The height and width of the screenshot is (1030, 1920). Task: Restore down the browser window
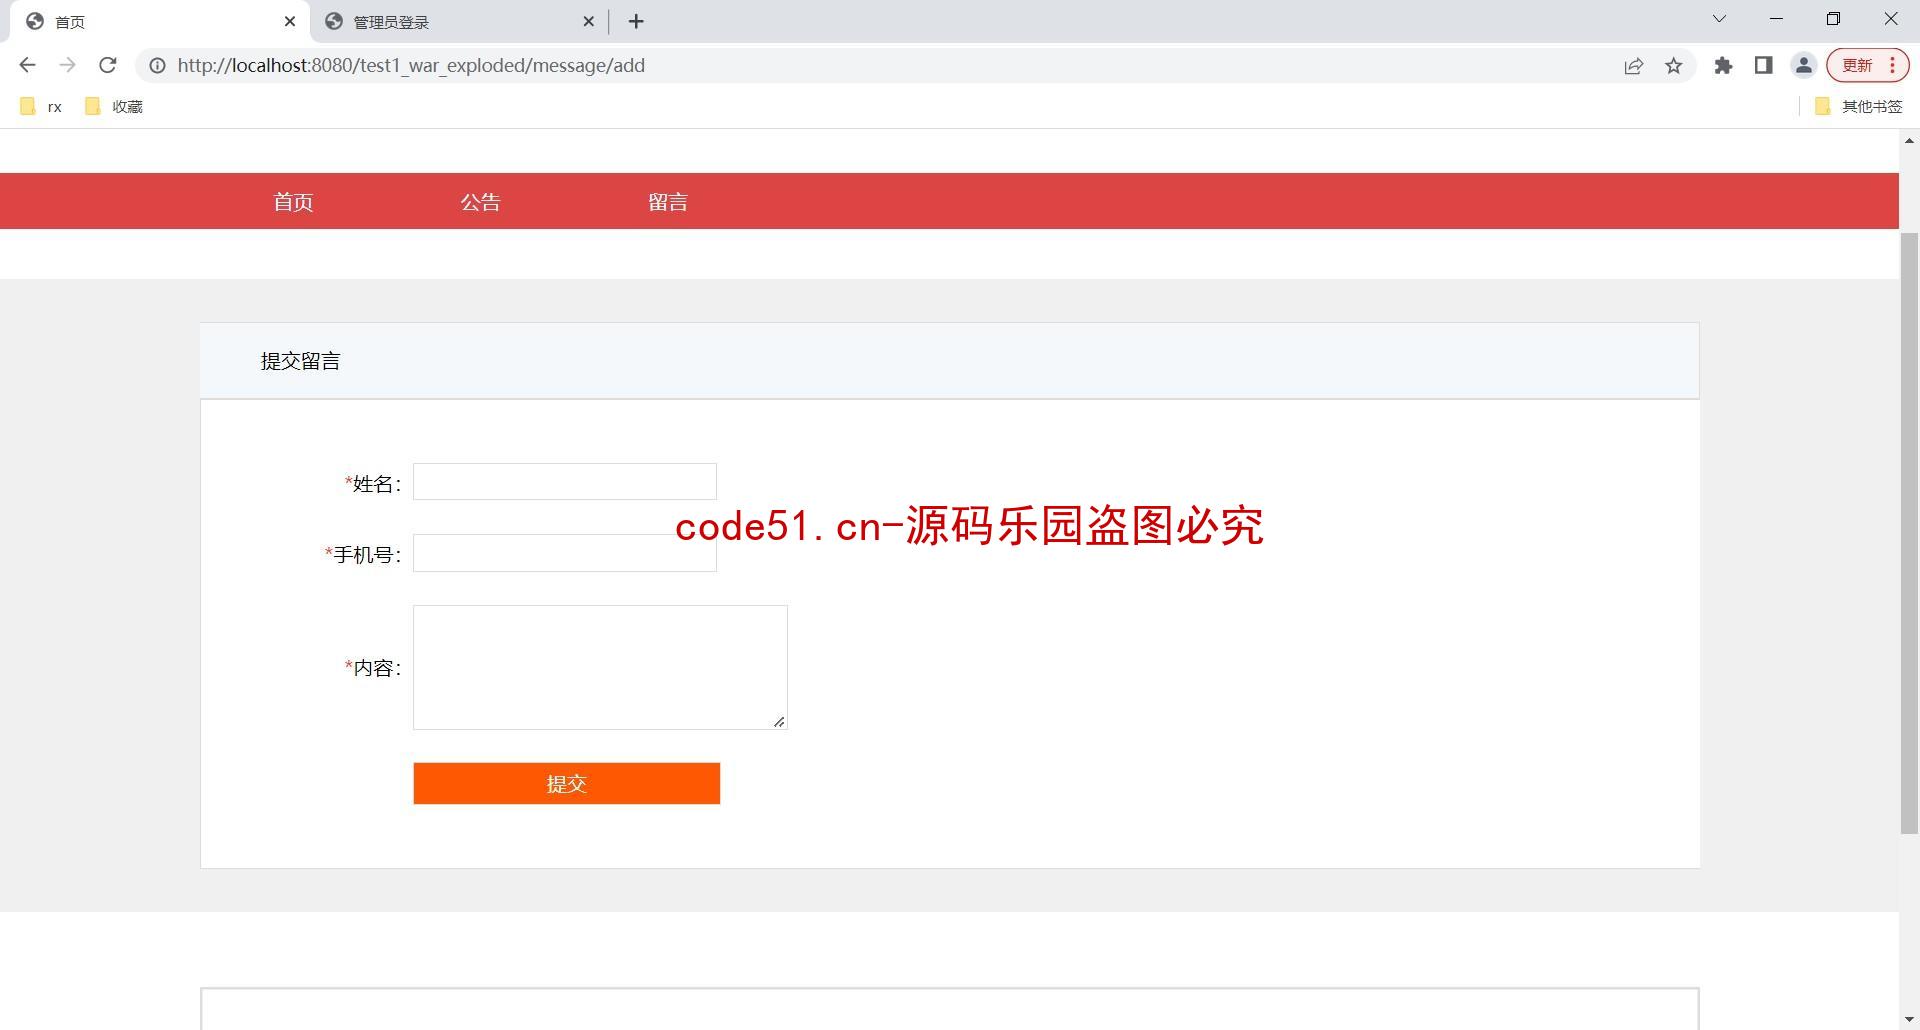(x=1833, y=19)
